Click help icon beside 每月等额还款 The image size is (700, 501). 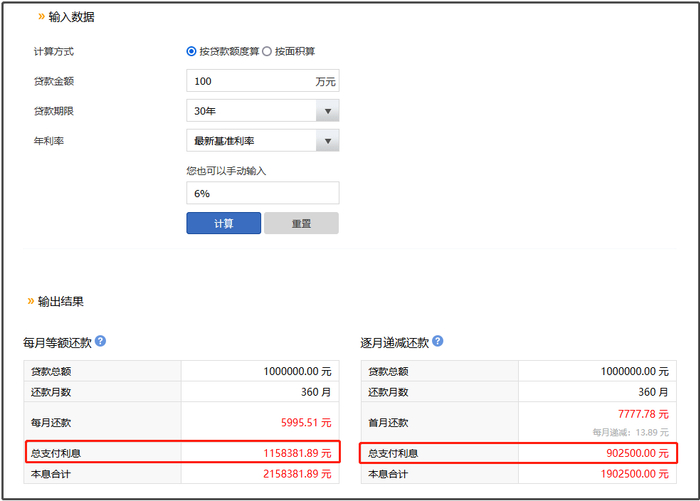click(x=100, y=342)
